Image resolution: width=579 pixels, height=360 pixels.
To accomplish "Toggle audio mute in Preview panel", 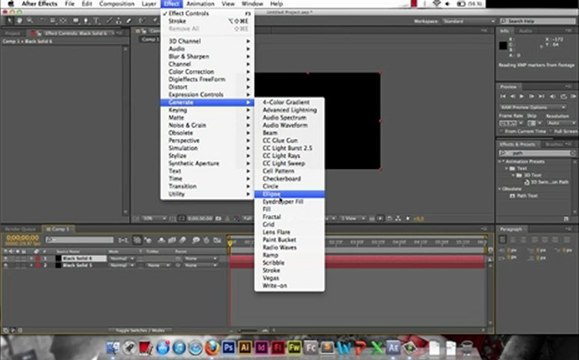I will click(x=553, y=96).
